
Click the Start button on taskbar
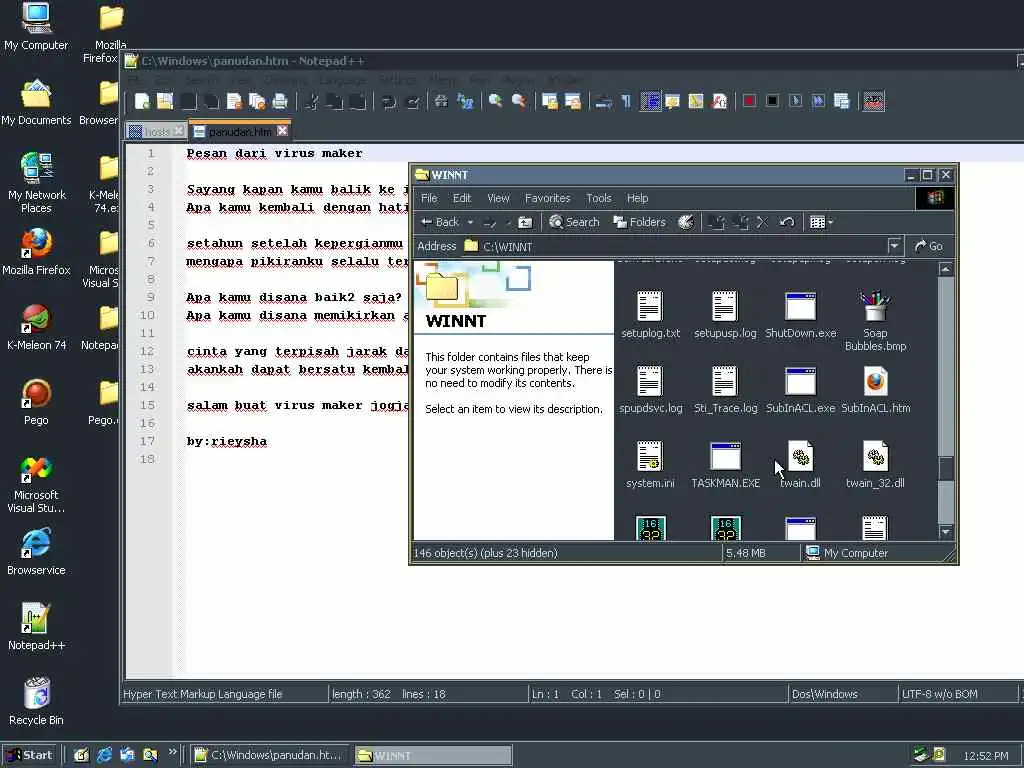tap(29, 756)
